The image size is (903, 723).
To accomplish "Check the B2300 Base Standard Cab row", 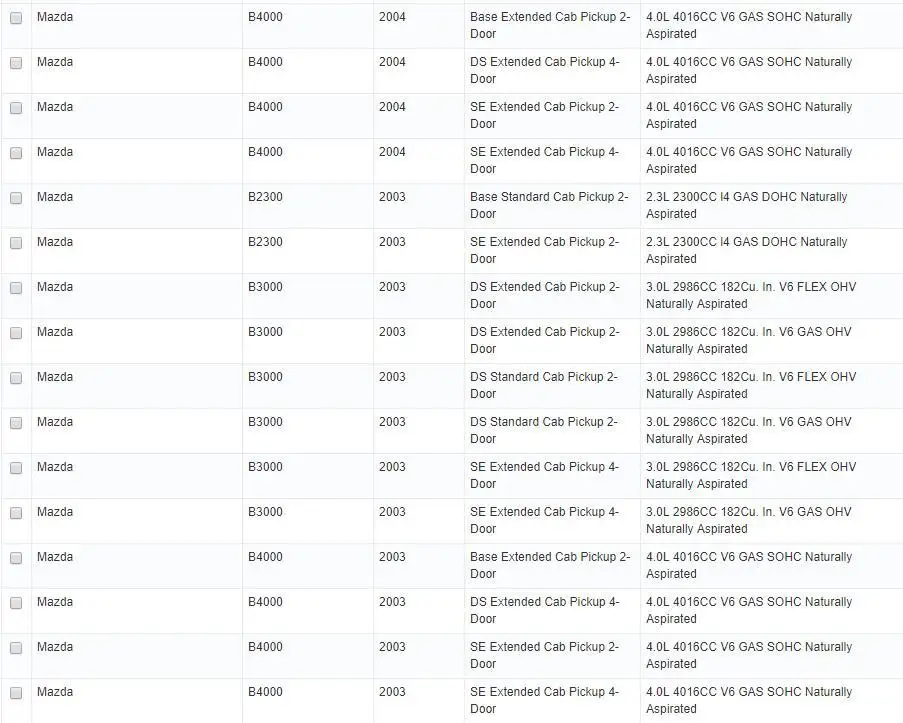I will pos(16,198).
